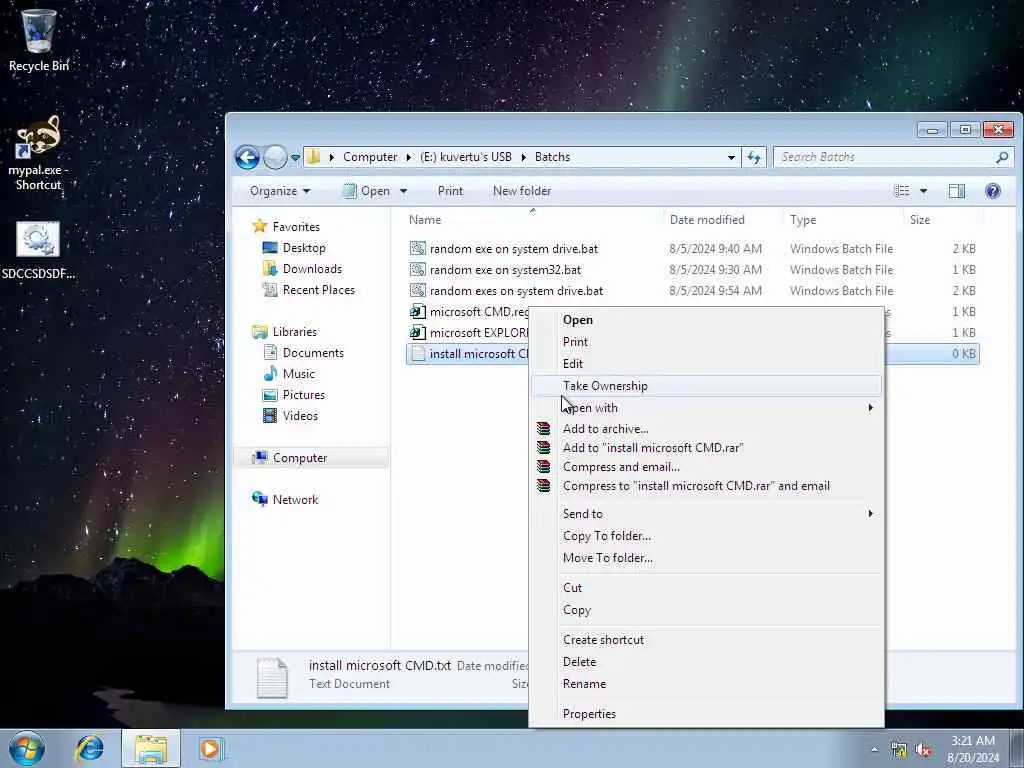Open the Recycle Bin desktop icon
The image size is (1024, 768).
(39, 39)
